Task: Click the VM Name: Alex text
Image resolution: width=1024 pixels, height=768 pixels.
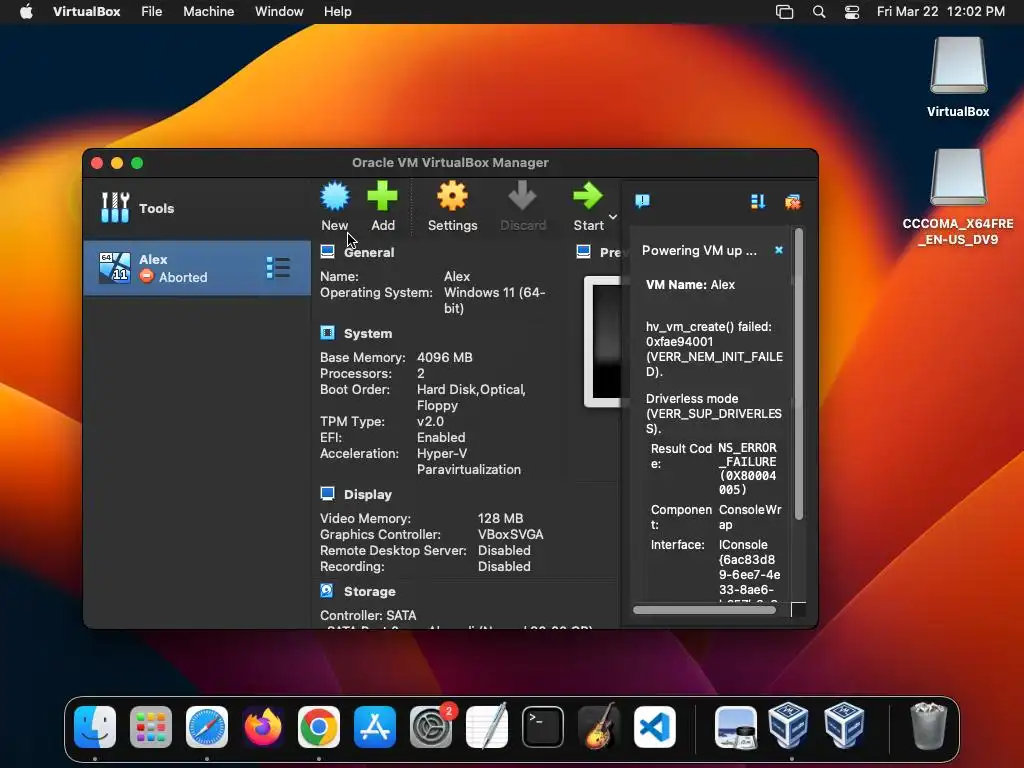Action: pyautogui.click(x=690, y=285)
